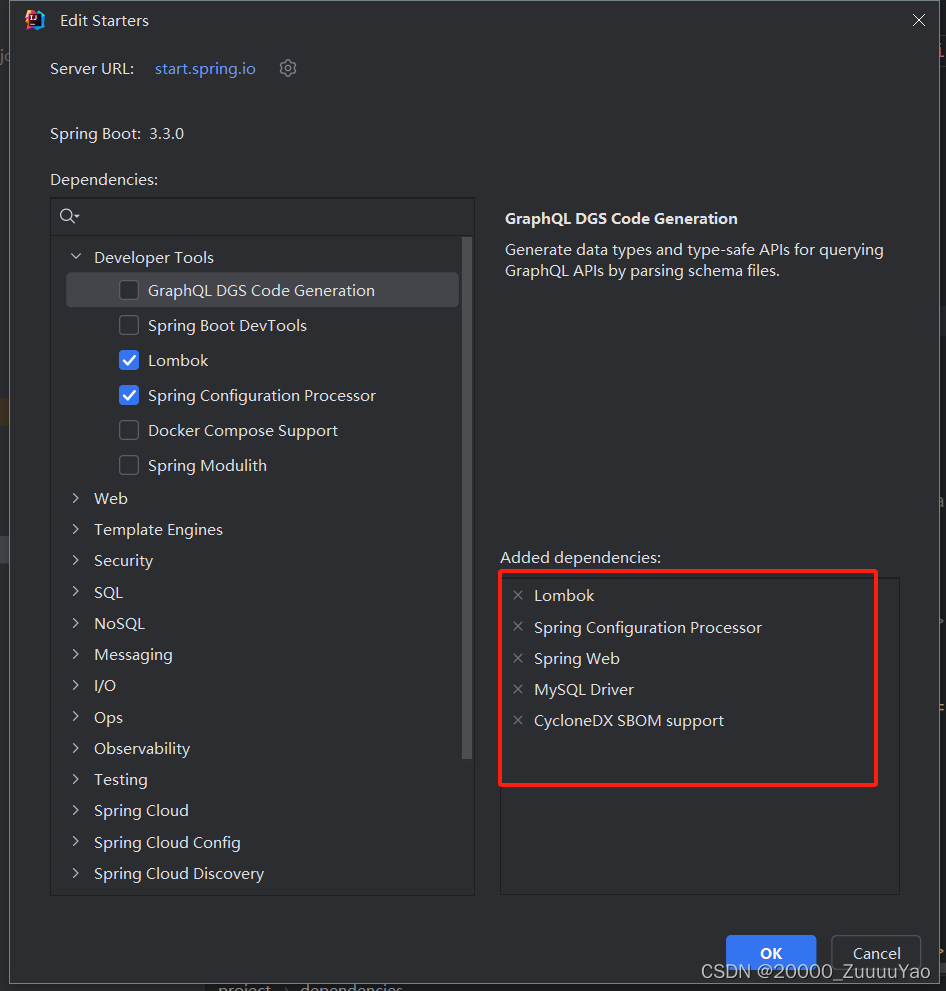Expand the Security category

pyautogui.click(x=76, y=560)
